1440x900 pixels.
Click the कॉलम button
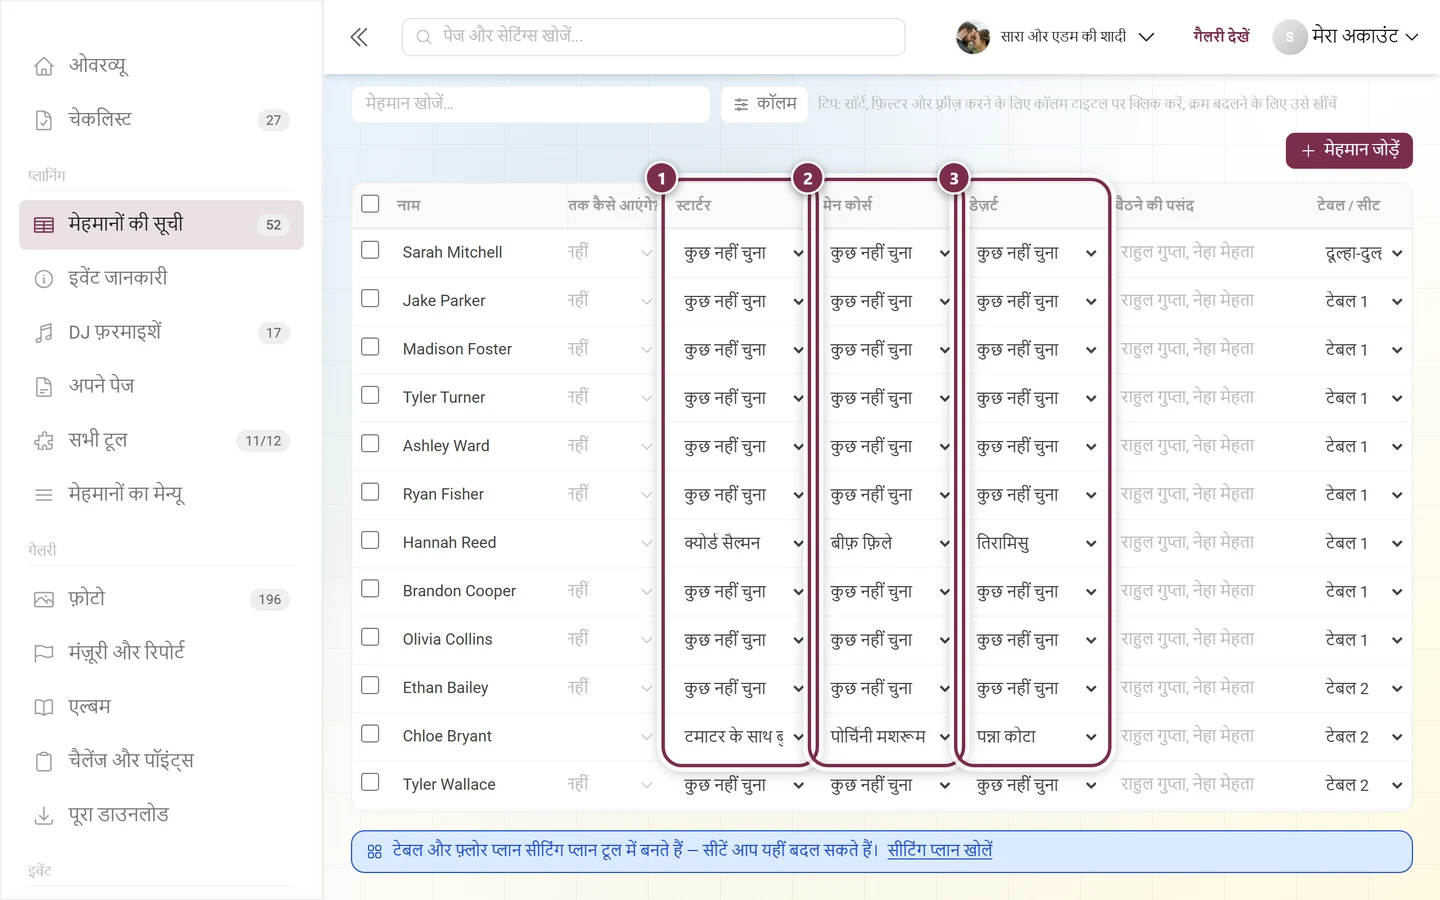(x=765, y=104)
